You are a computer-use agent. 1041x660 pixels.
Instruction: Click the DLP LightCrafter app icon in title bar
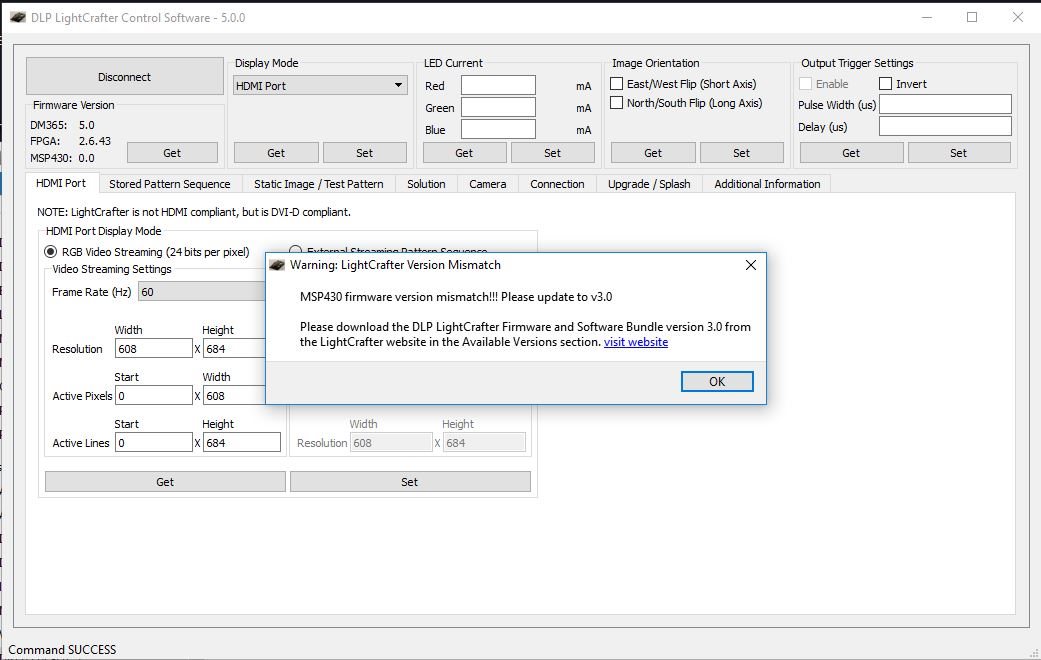(x=18, y=17)
